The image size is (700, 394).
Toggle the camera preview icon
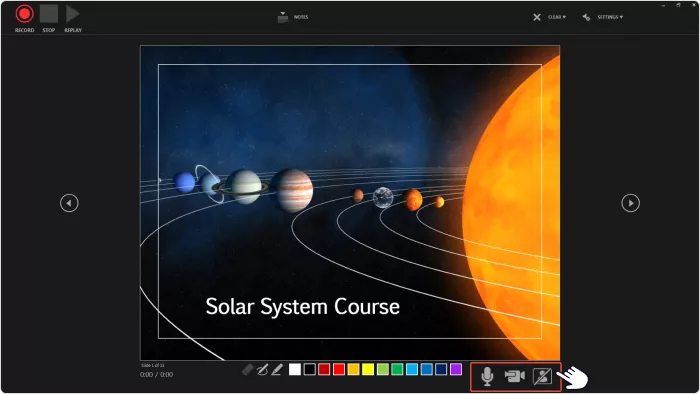coord(542,376)
